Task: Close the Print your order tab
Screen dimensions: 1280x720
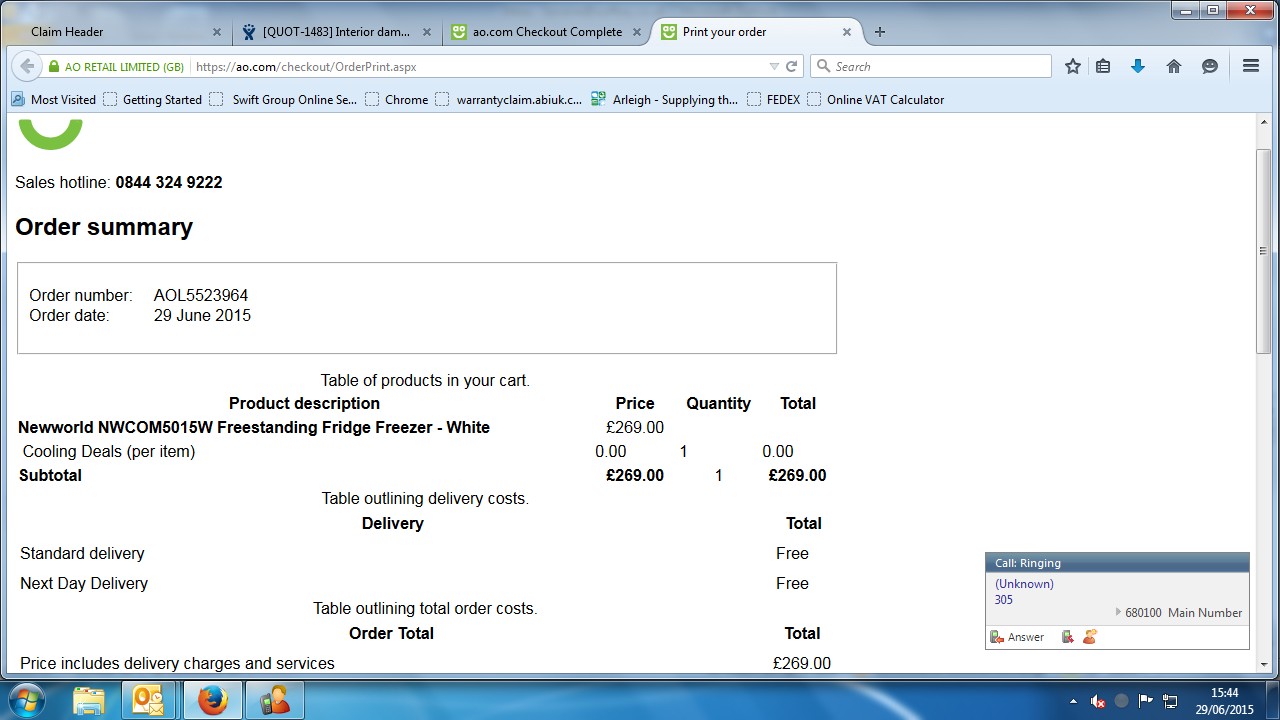Action: (x=847, y=32)
